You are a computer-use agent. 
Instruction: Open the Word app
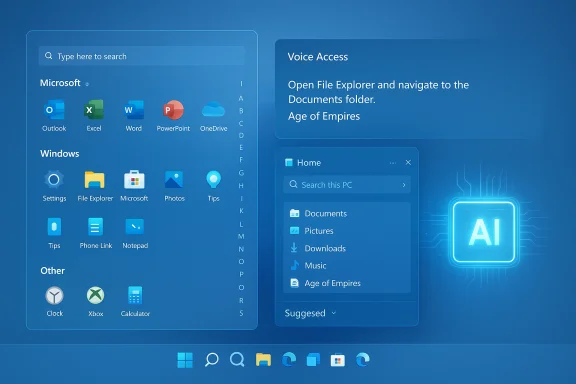pyautogui.click(x=133, y=115)
